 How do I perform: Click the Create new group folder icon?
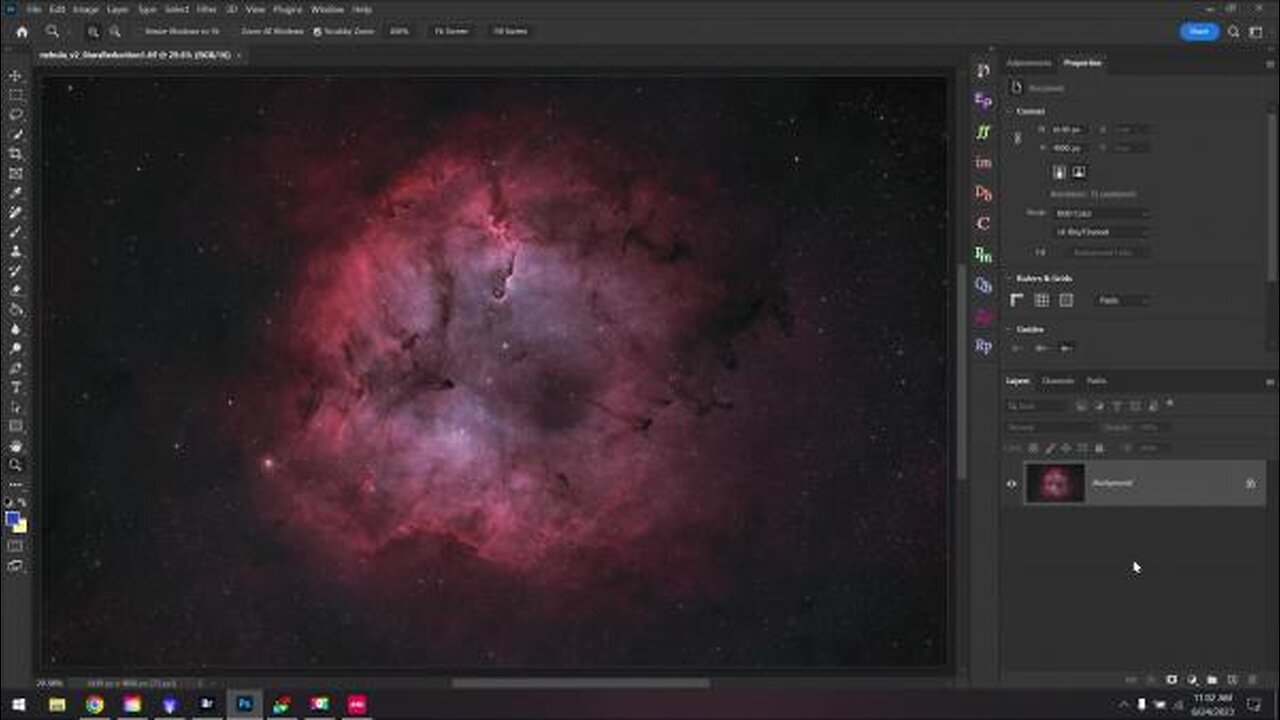pos(1211,680)
